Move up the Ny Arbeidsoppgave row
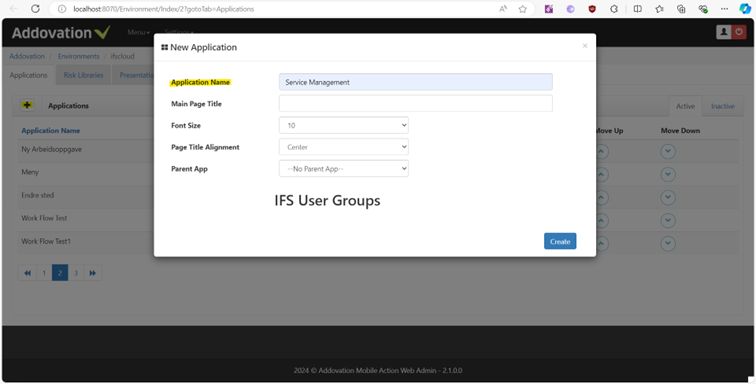756x384 pixels. click(x=602, y=151)
